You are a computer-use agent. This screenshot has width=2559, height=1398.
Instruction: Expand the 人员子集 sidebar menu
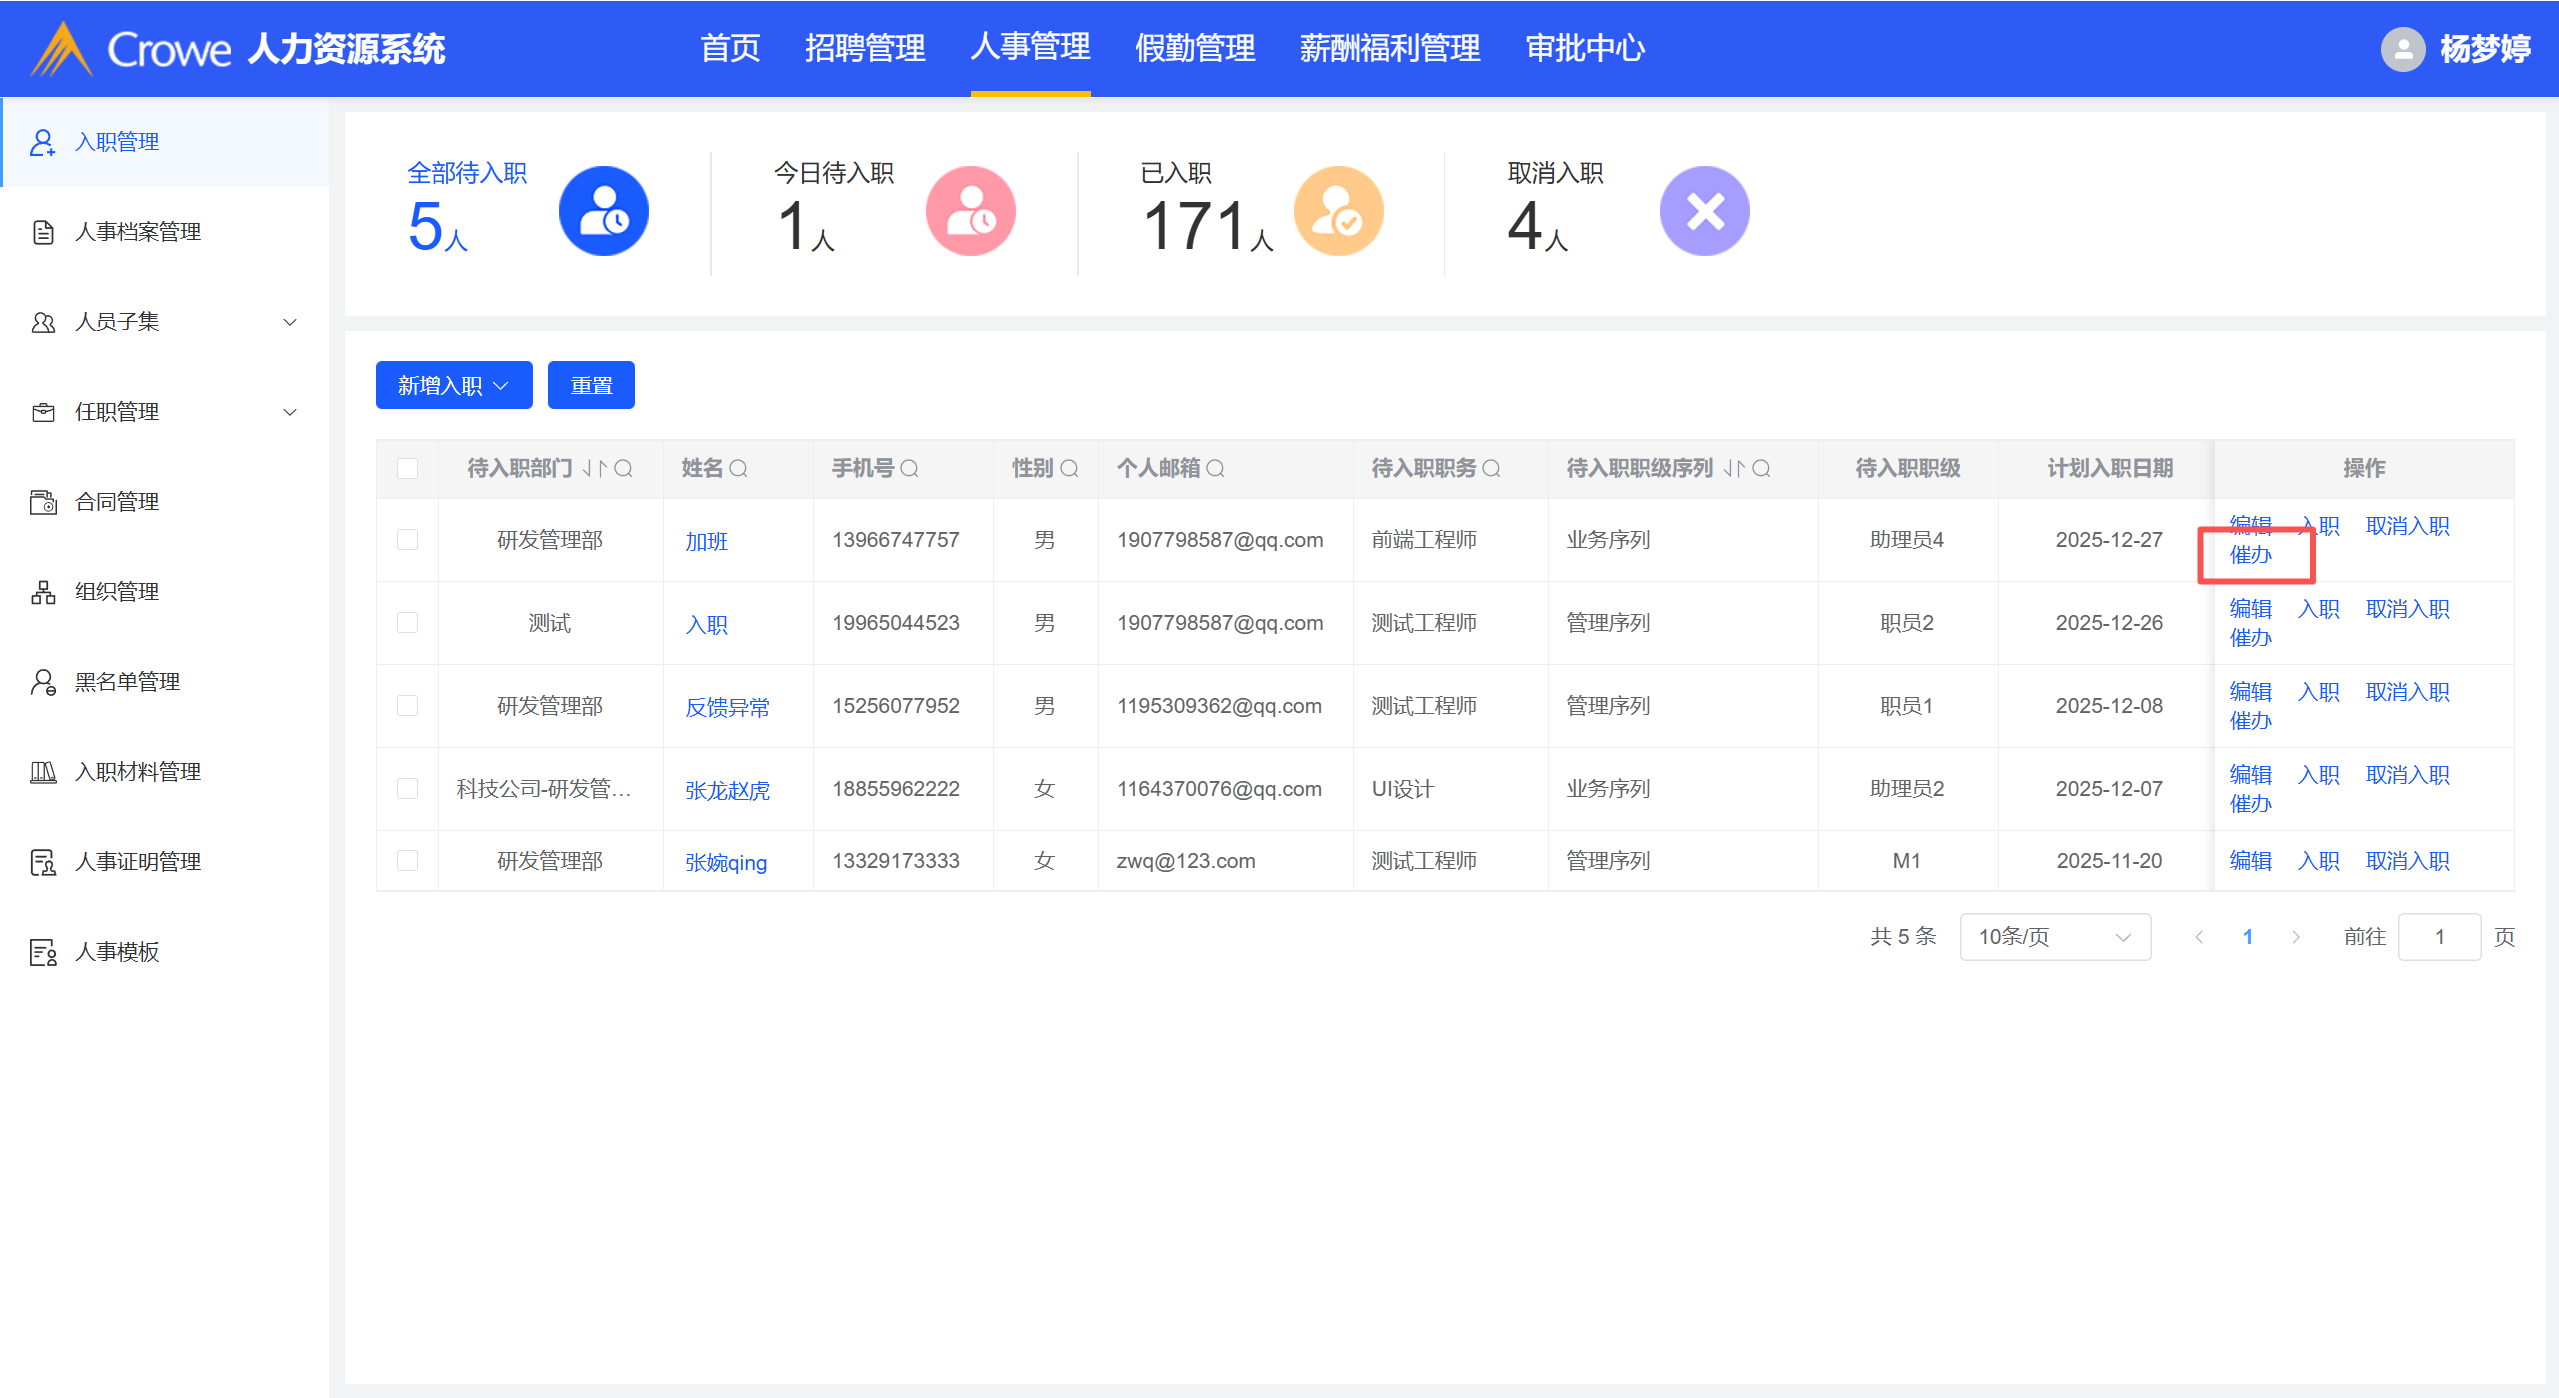pos(165,322)
